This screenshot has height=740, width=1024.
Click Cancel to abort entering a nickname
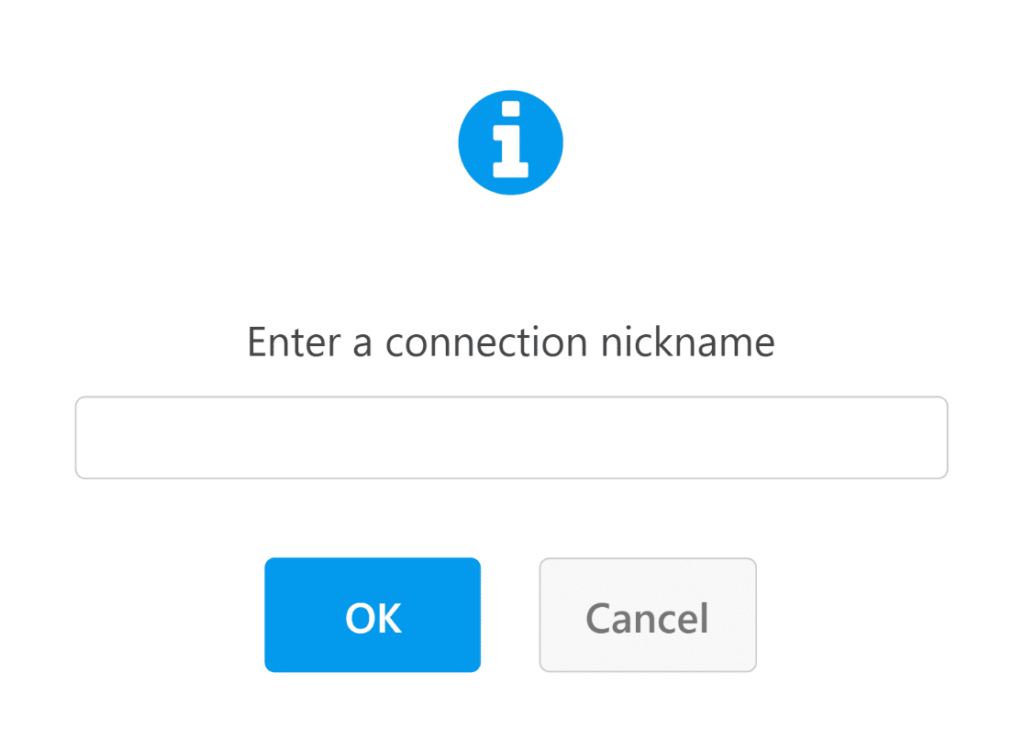647,614
